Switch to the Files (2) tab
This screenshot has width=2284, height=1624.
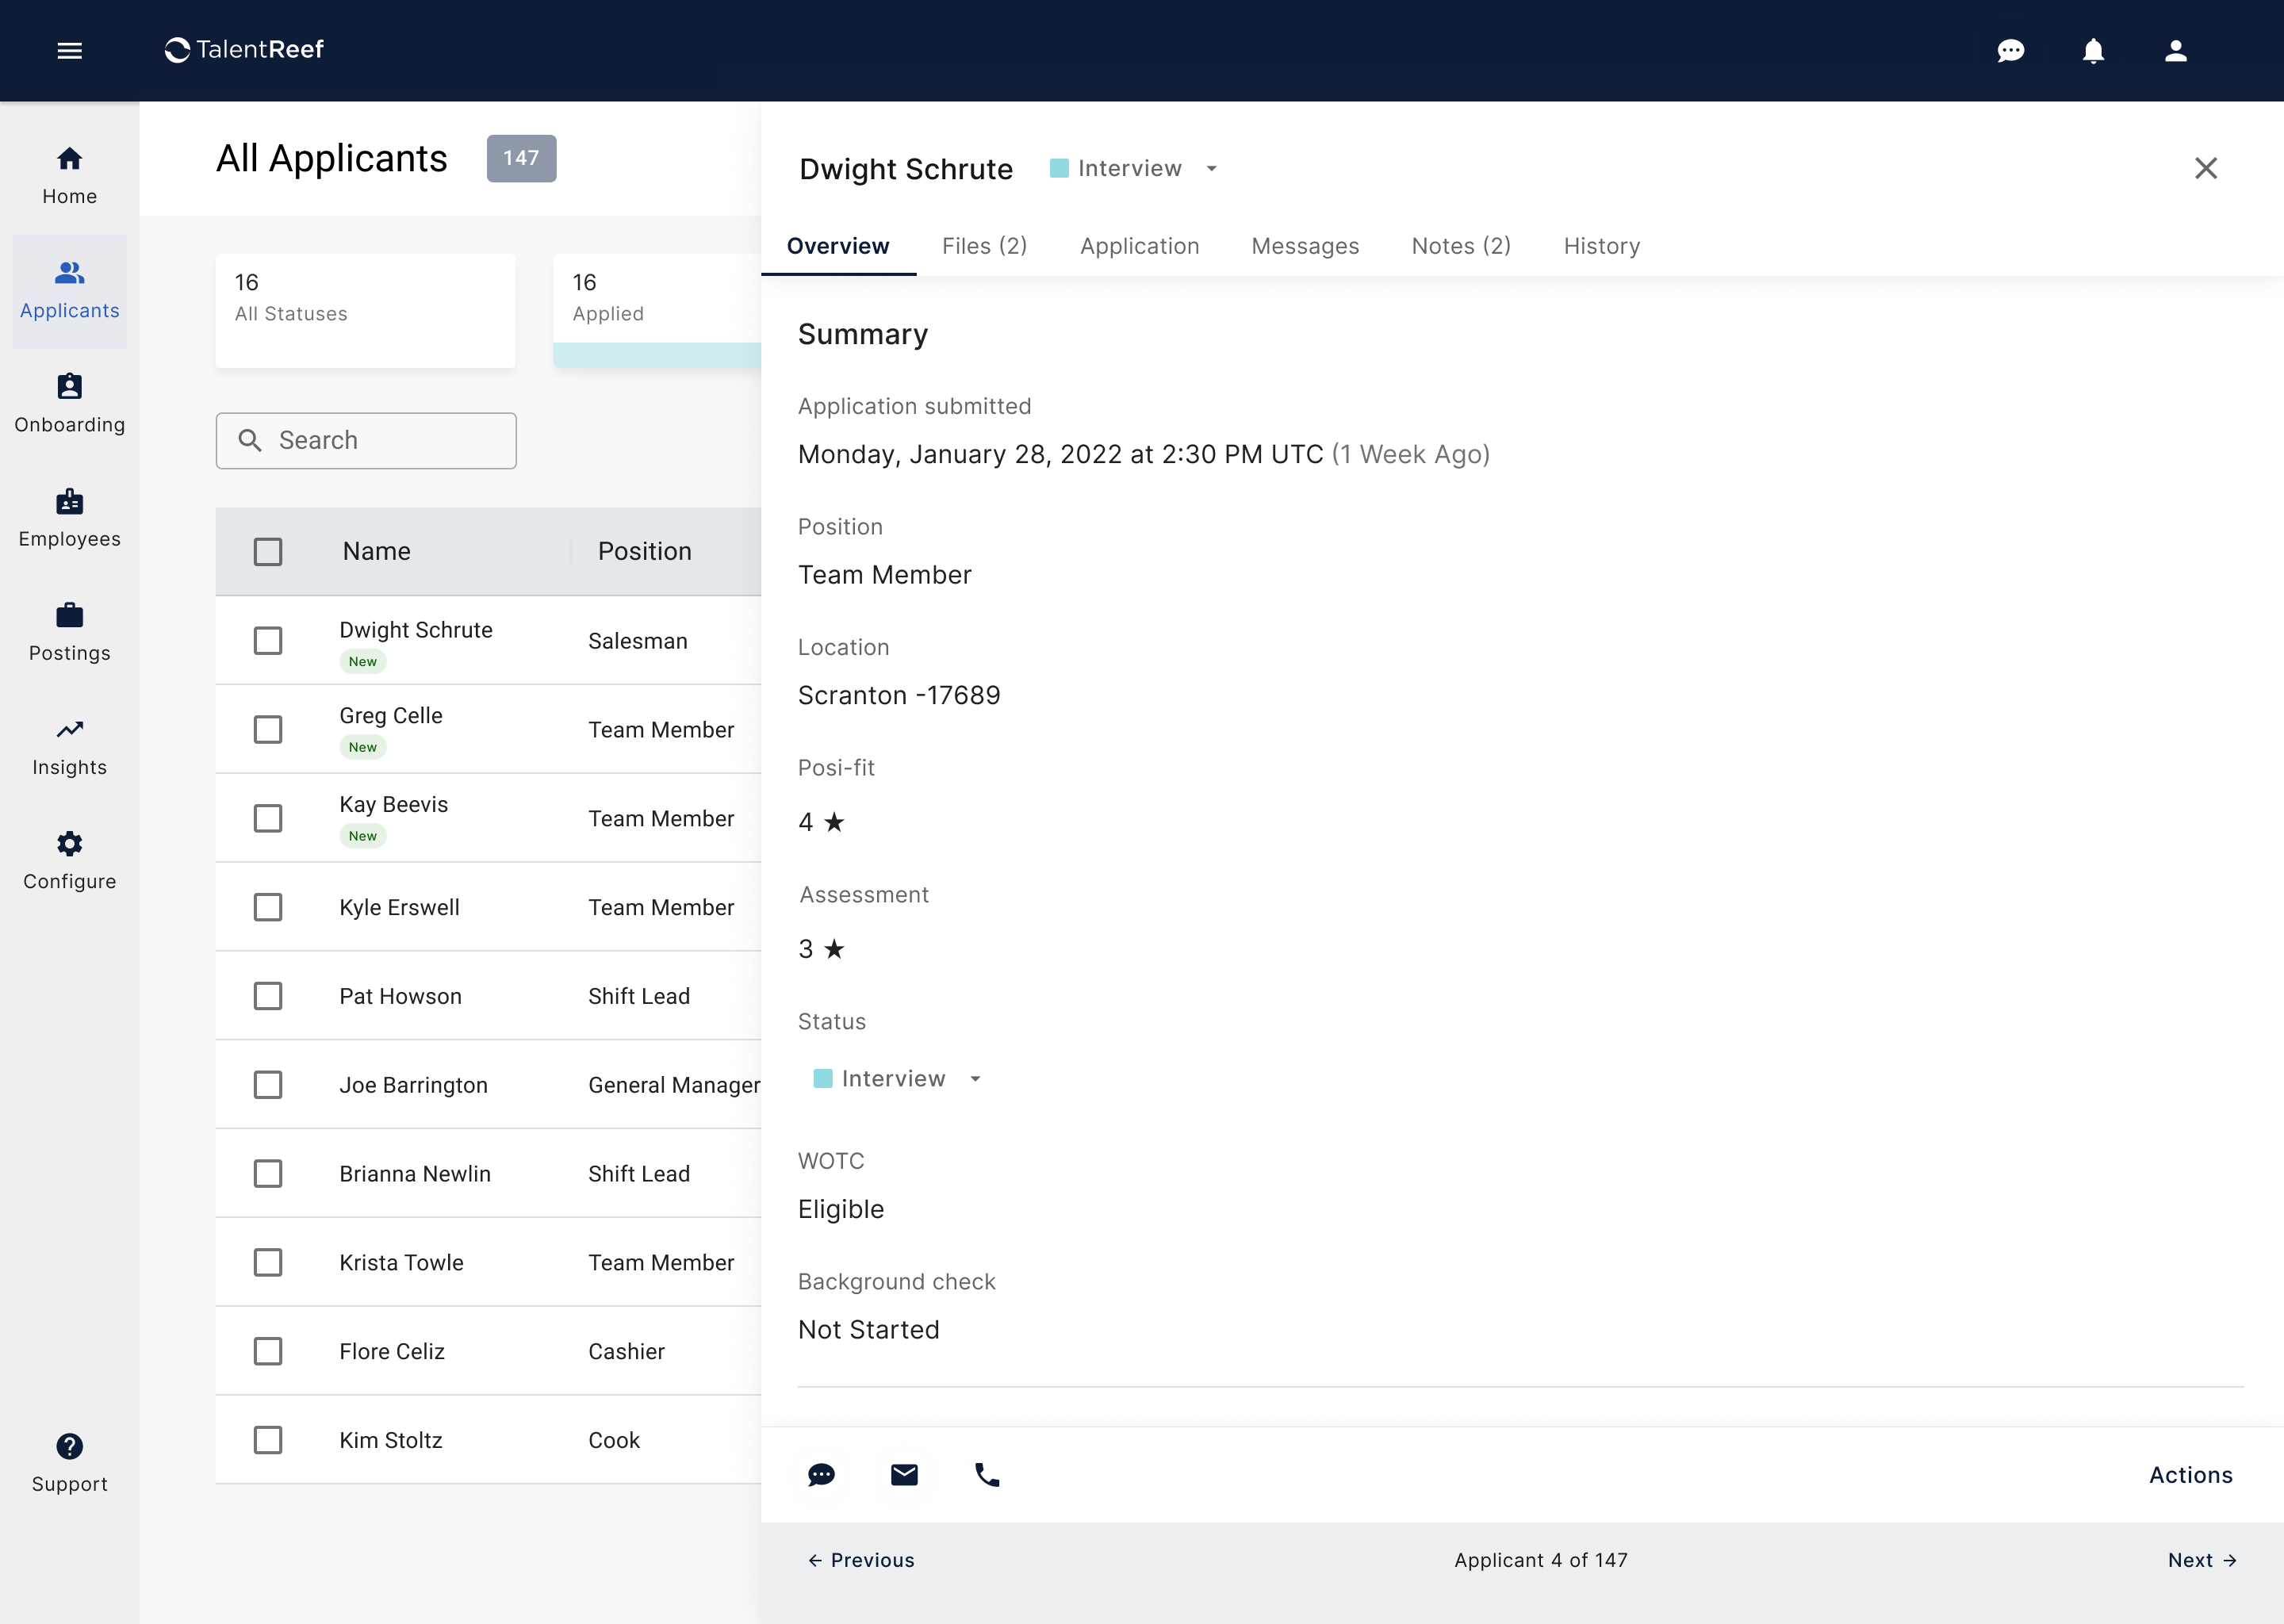coord(984,246)
